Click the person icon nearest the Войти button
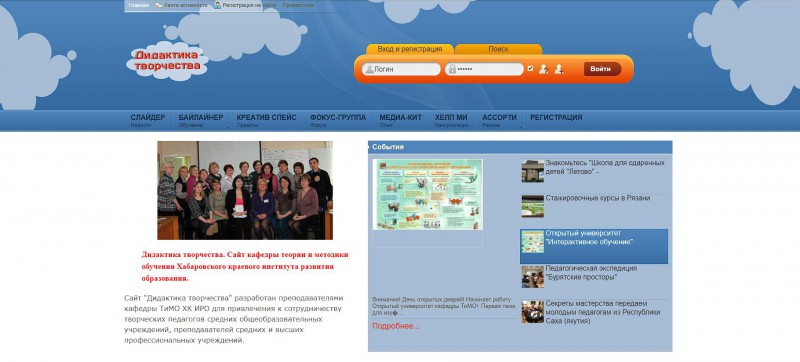This screenshot has height=362, width=800. pyautogui.click(x=559, y=69)
